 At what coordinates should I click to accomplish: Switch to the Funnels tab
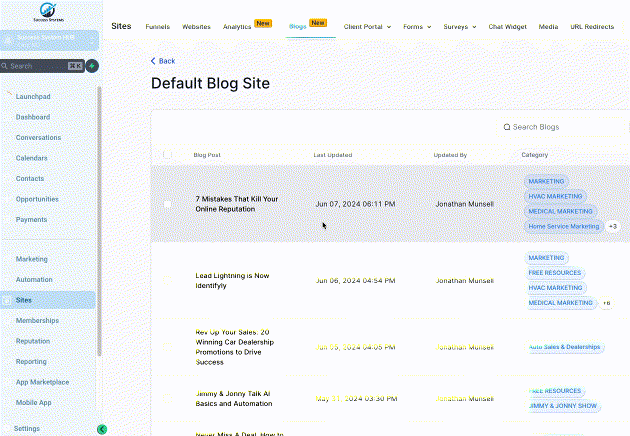tap(157, 26)
